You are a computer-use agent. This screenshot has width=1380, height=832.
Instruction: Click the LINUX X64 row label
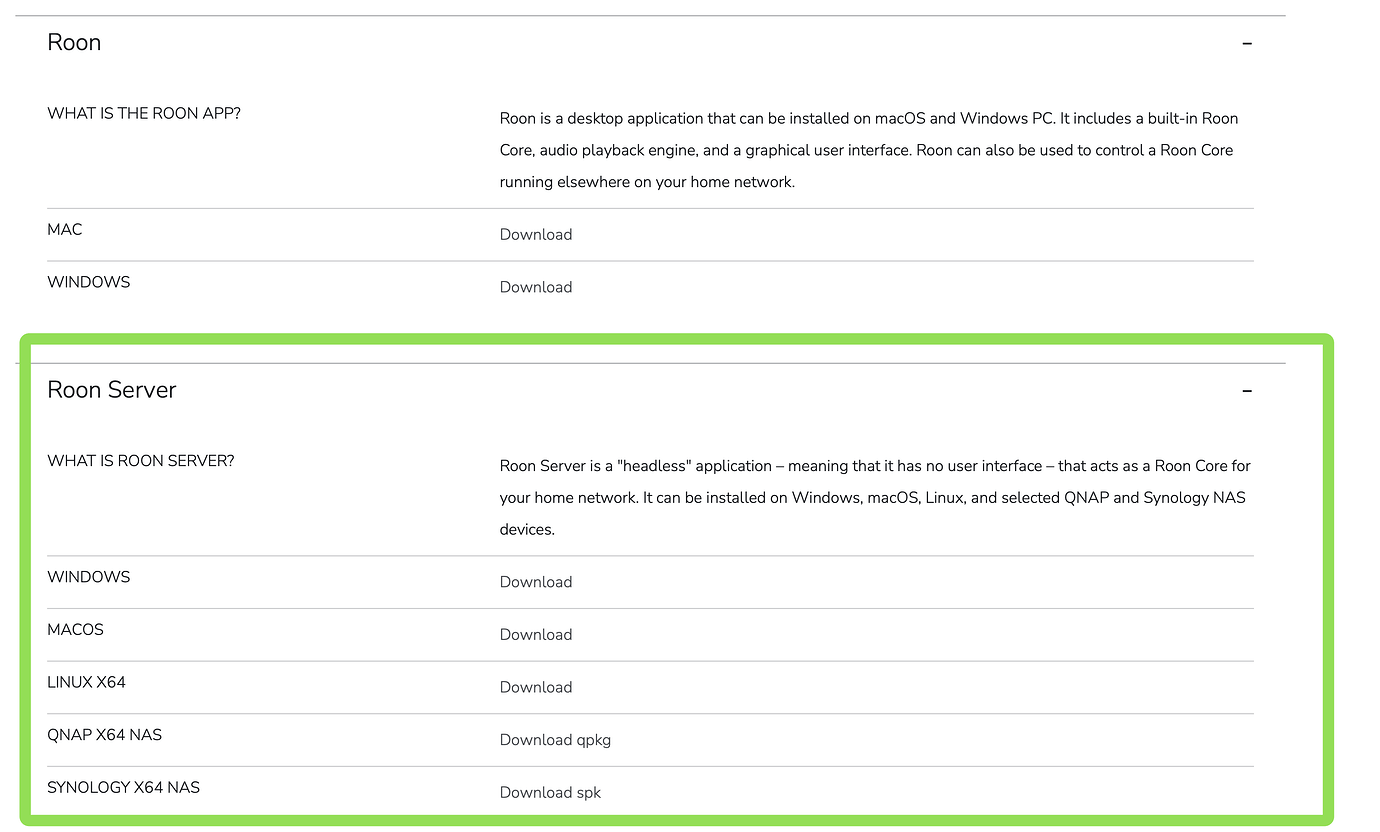click(x=86, y=682)
